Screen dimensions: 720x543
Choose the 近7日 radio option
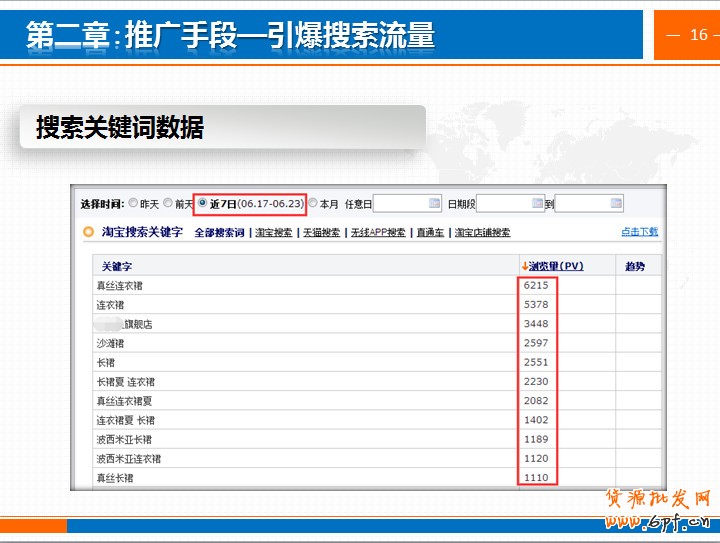[203, 203]
